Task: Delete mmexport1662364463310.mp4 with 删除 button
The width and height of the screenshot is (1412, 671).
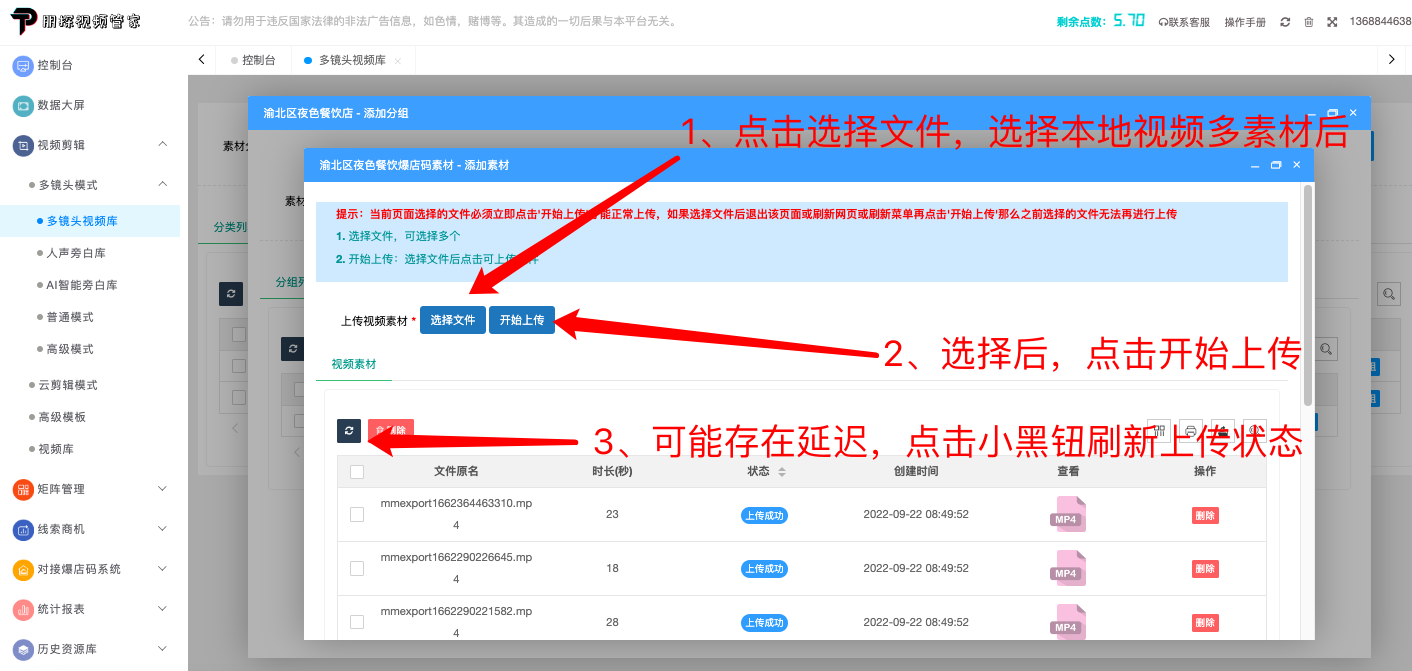Action: (1205, 515)
